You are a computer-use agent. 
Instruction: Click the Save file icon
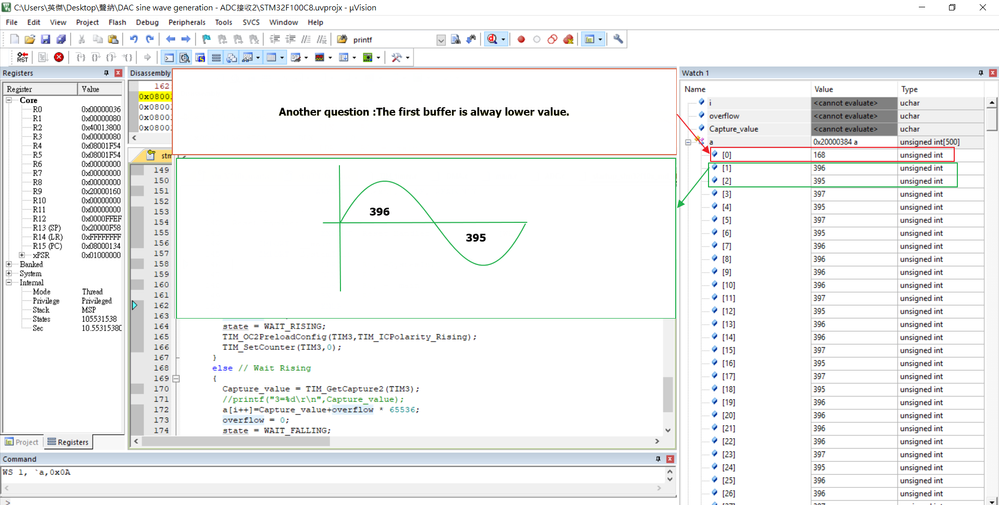tap(45, 39)
